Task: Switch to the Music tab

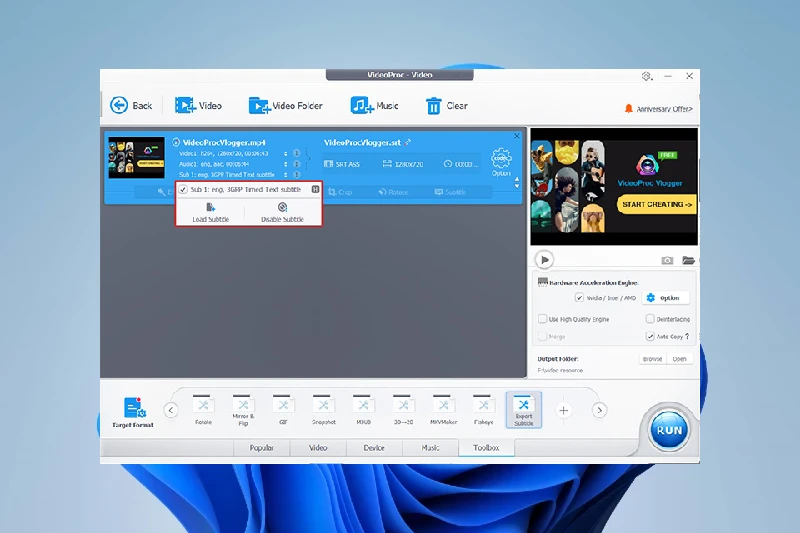Action: (x=430, y=448)
